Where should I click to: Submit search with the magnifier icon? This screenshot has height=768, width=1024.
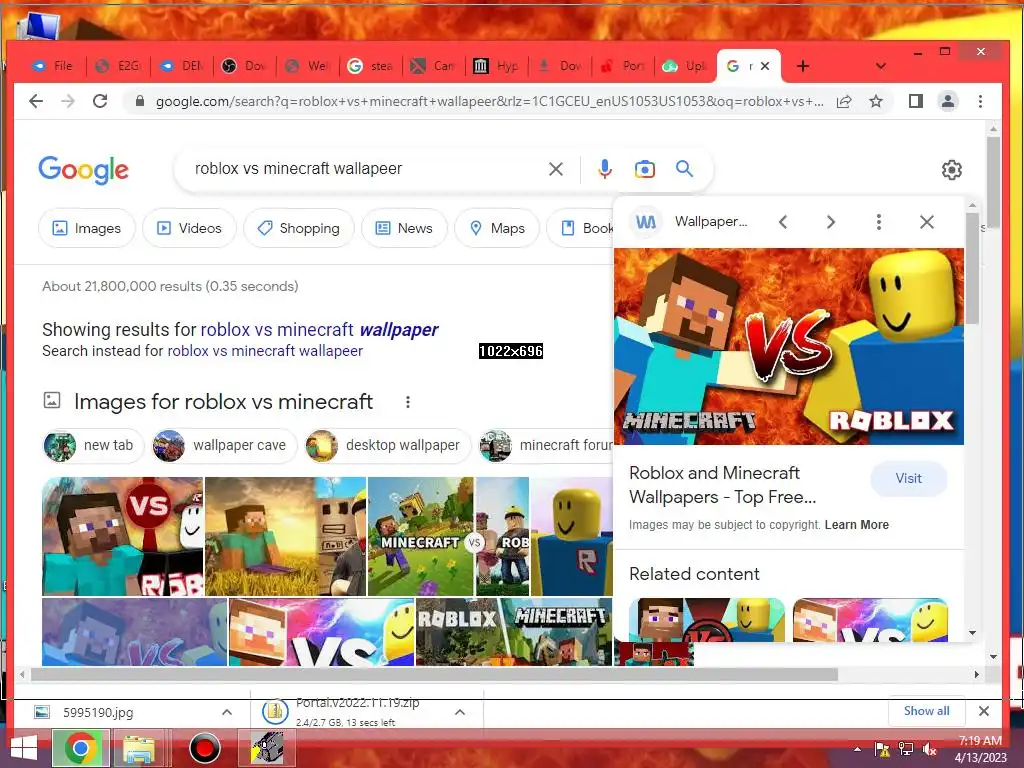point(684,169)
